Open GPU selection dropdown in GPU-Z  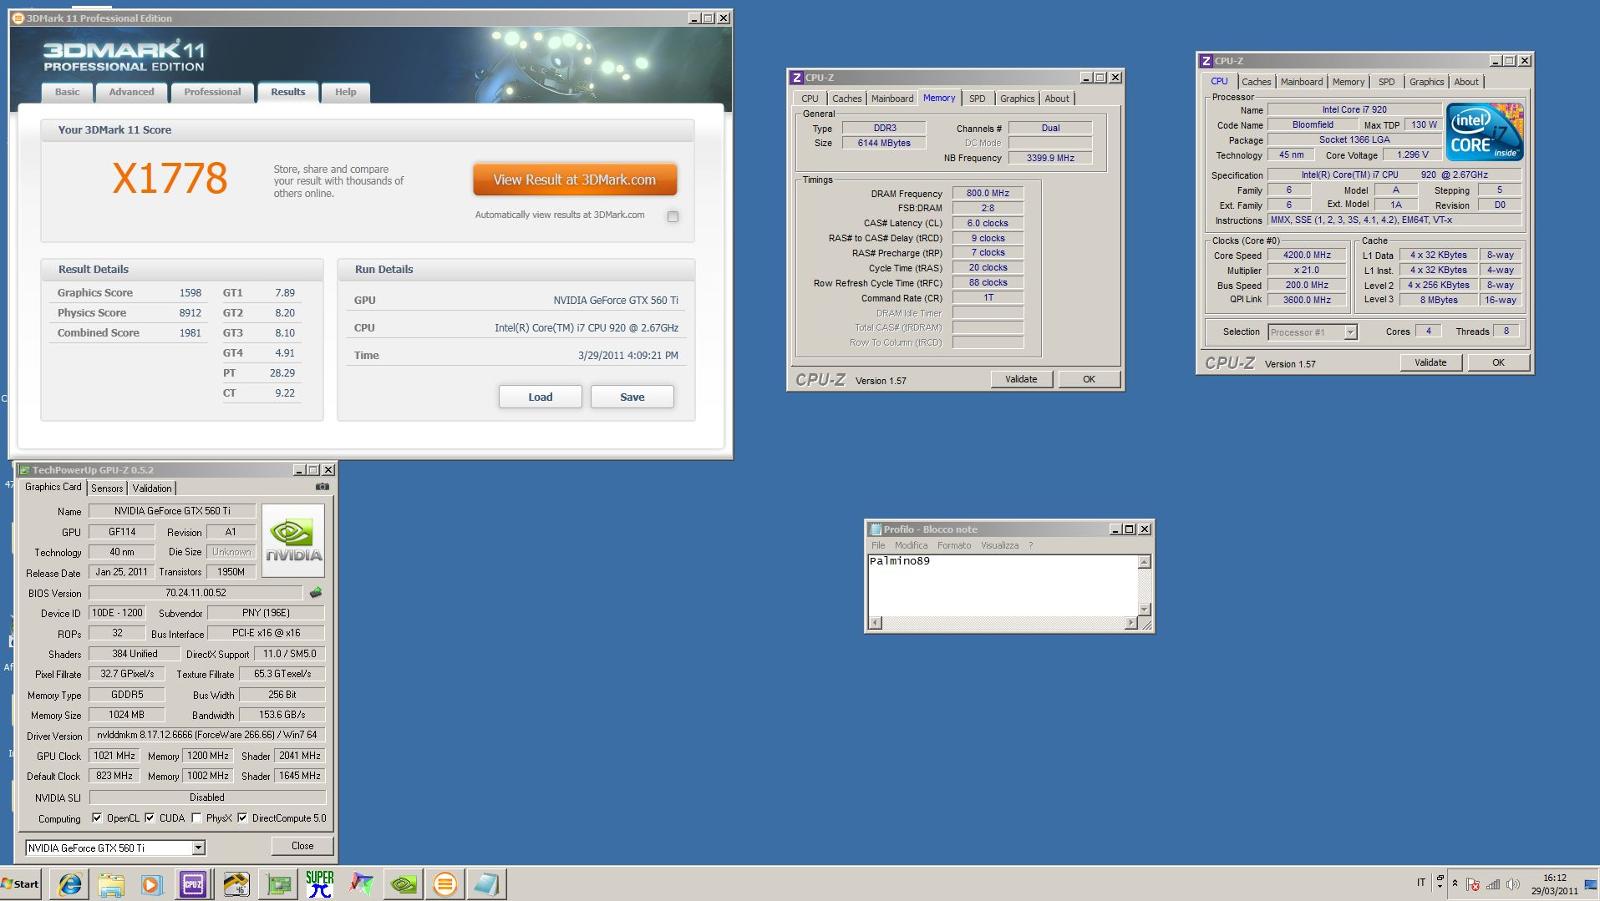coord(198,848)
